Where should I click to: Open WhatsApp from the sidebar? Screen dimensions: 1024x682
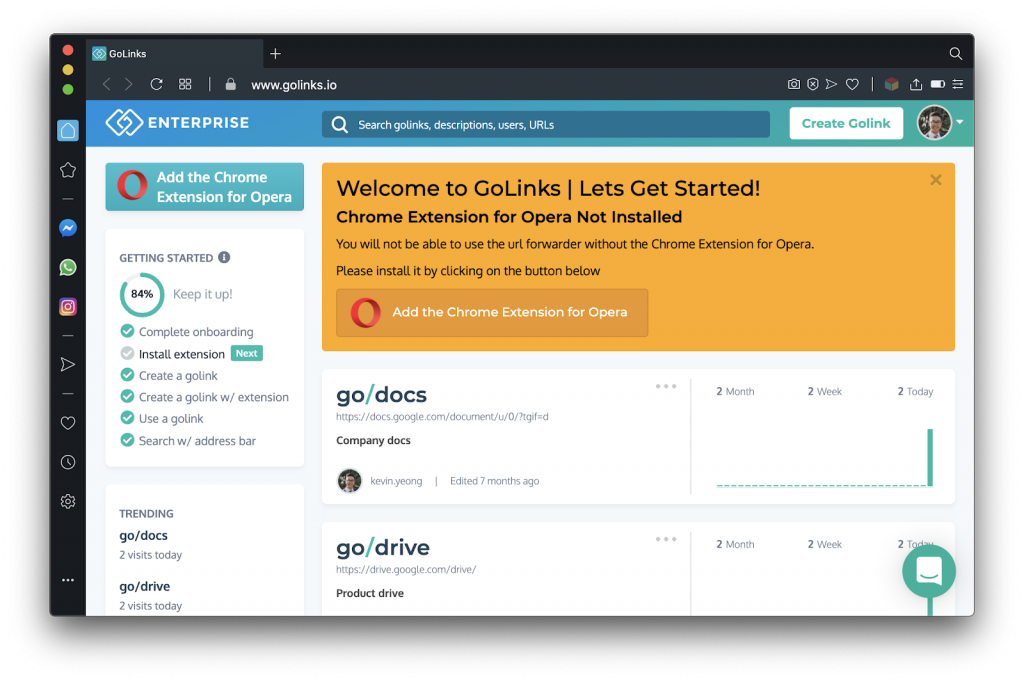click(x=67, y=267)
